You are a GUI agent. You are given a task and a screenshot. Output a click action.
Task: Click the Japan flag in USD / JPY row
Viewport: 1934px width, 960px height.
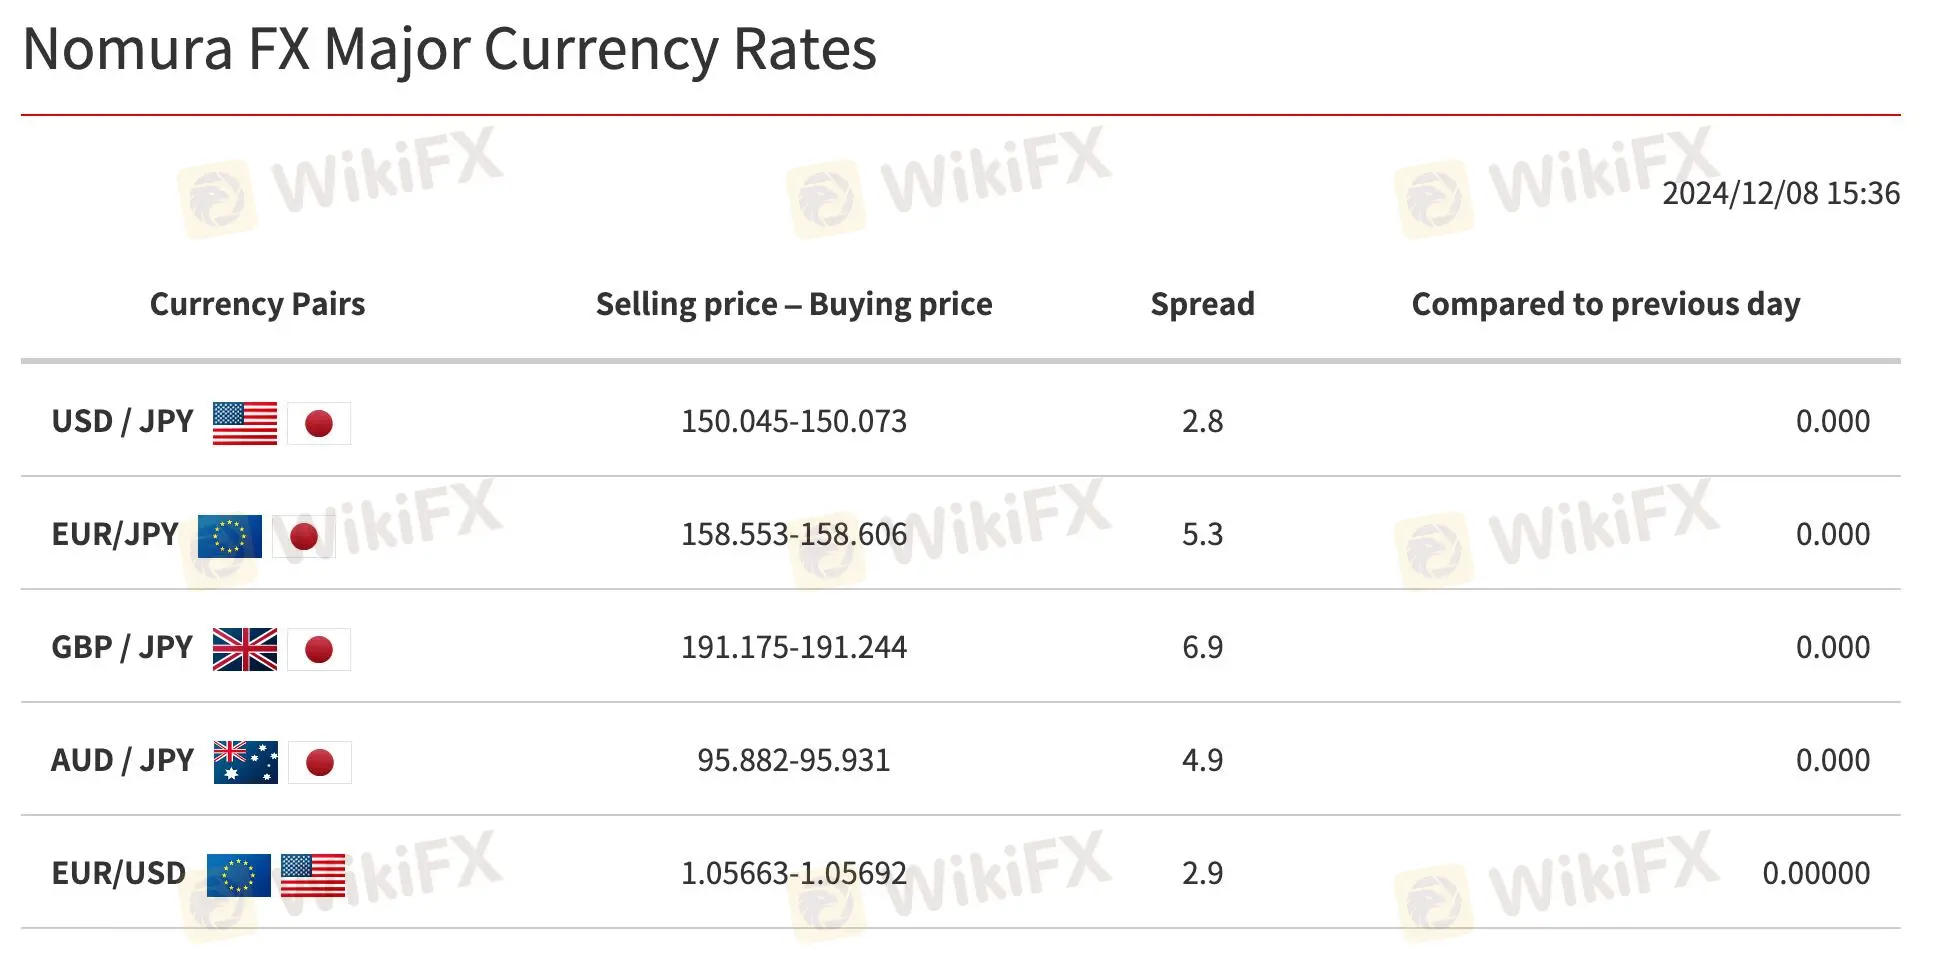pos(319,423)
